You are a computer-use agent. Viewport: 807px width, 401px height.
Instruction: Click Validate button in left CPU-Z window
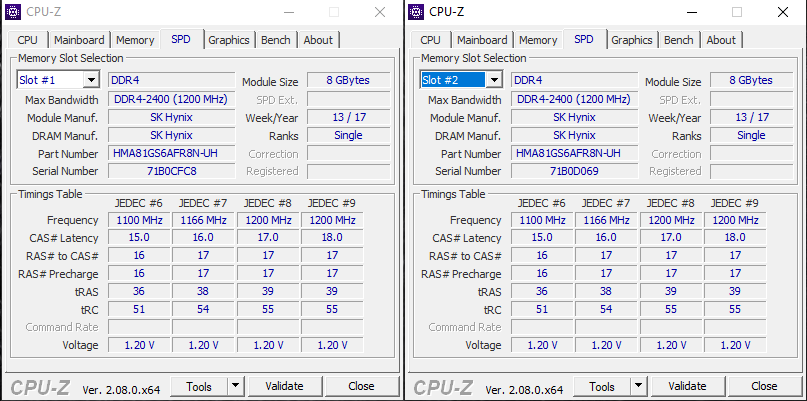coord(285,386)
